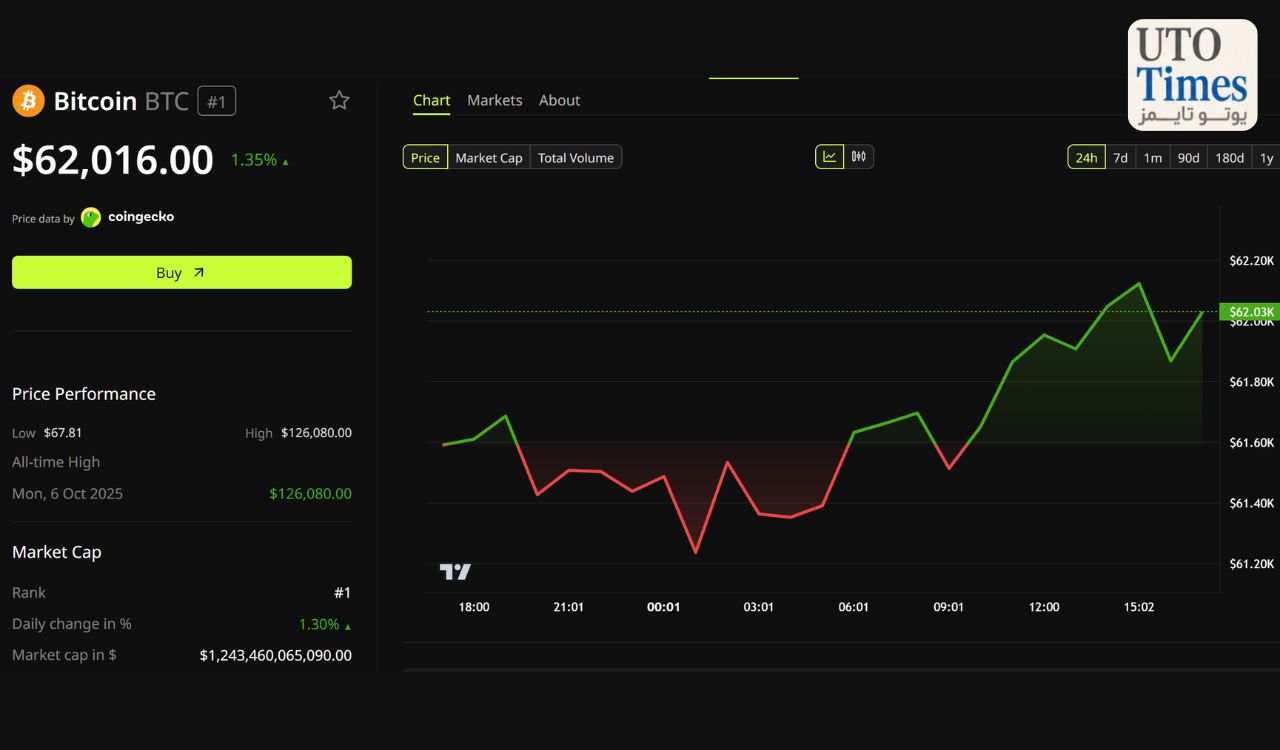Select the Price data toggle
The height and width of the screenshot is (750, 1280).
(x=425, y=157)
